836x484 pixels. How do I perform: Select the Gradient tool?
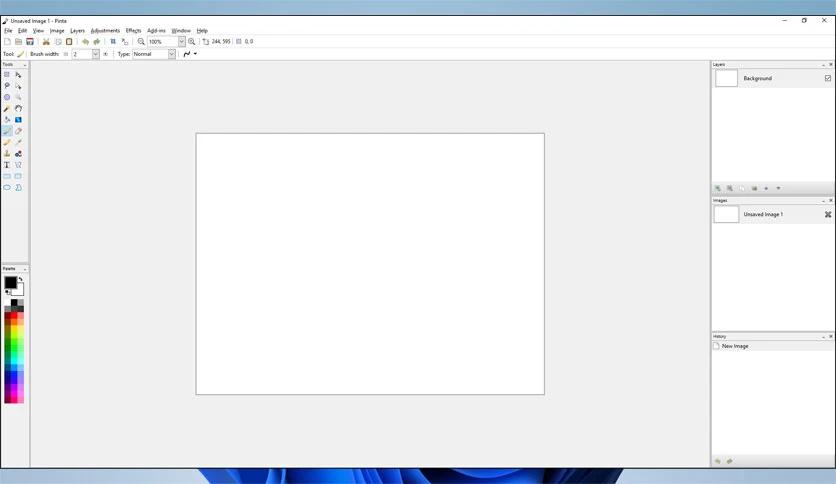(x=18, y=119)
